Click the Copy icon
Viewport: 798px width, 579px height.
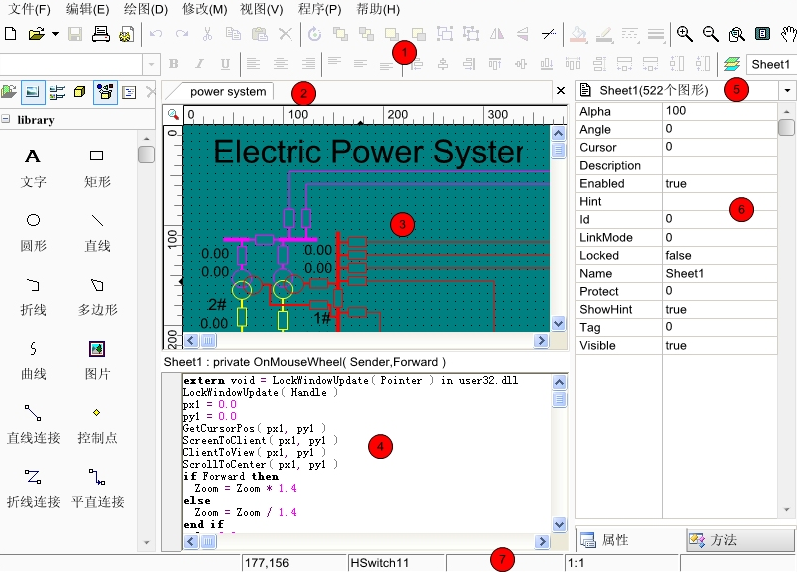233,34
